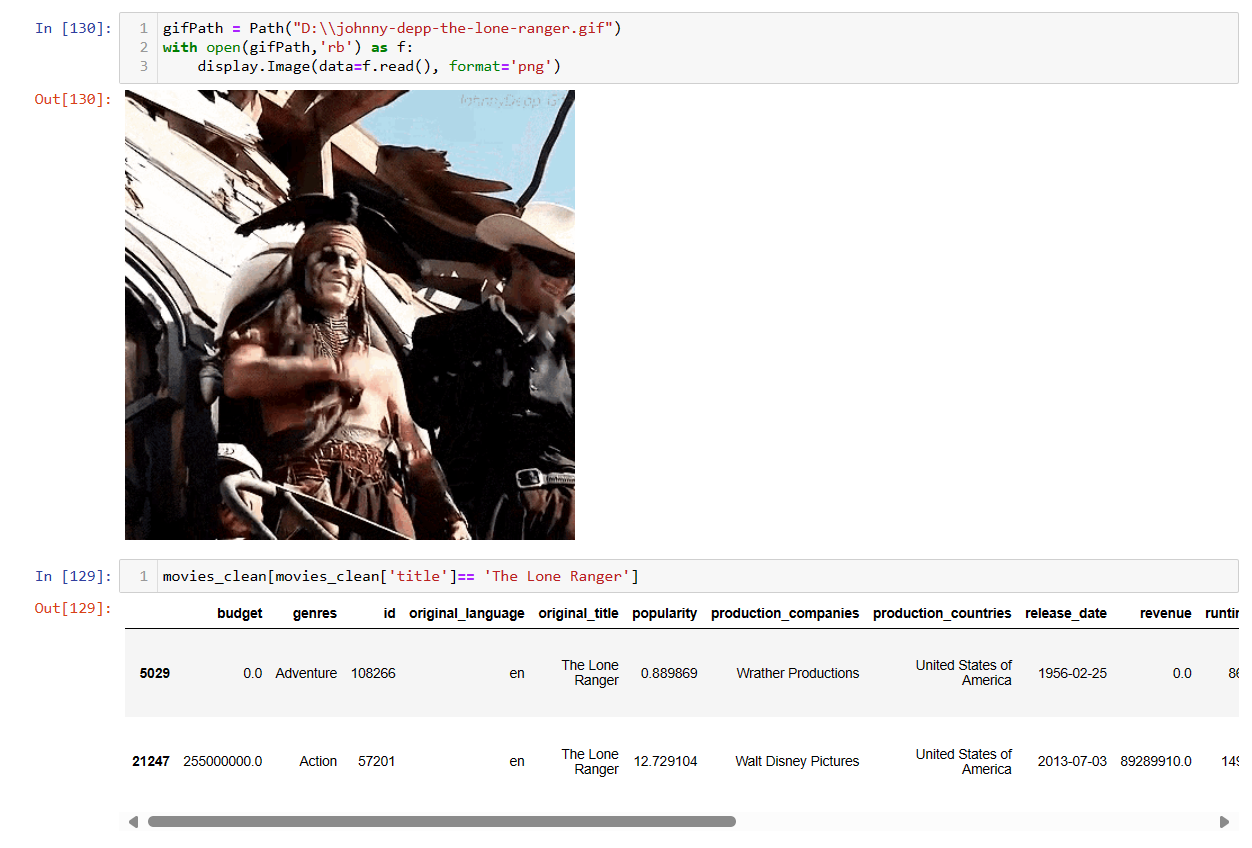Click the right arrow of the table scrollbar
This screenshot has width=1252, height=848.
1224,822
